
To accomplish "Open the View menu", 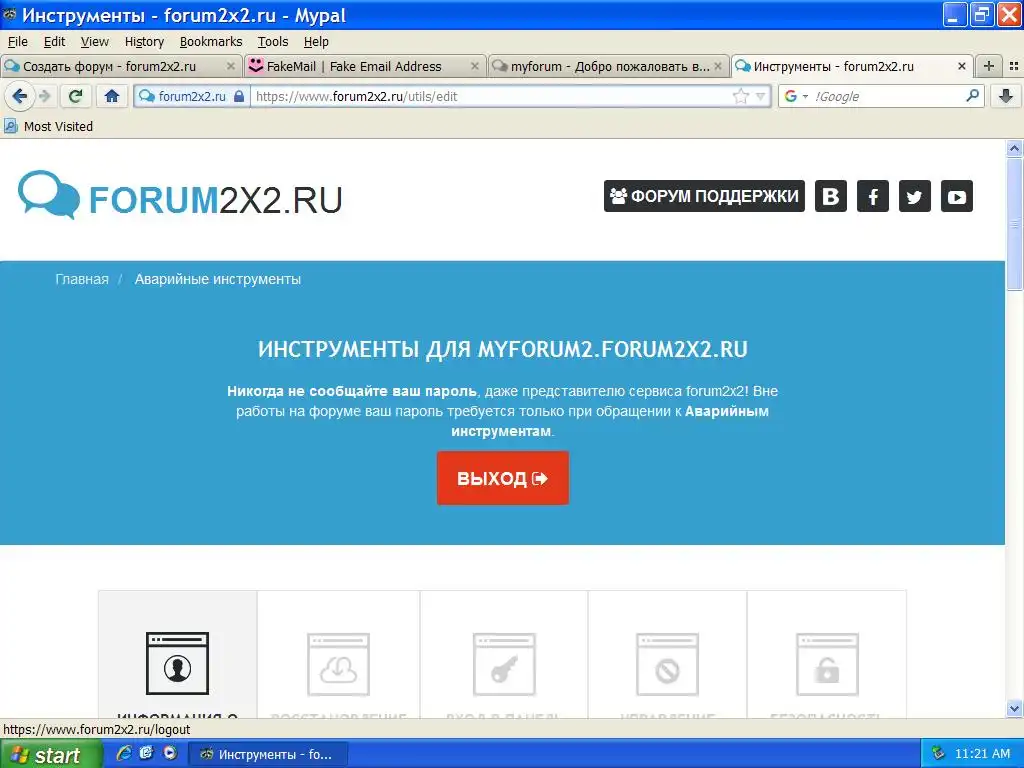I will (x=95, y=42).
